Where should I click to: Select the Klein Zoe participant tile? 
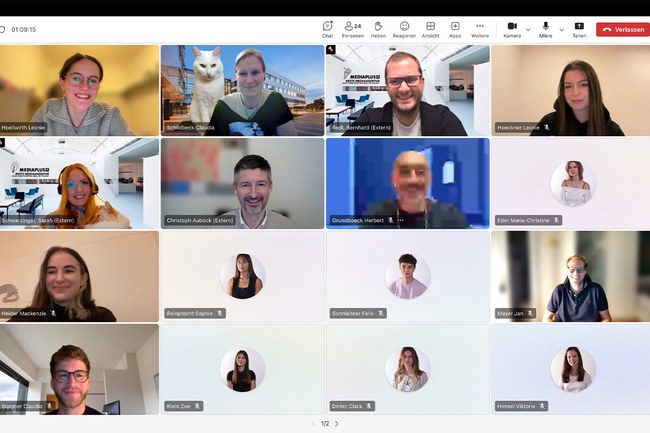(242, 368)
